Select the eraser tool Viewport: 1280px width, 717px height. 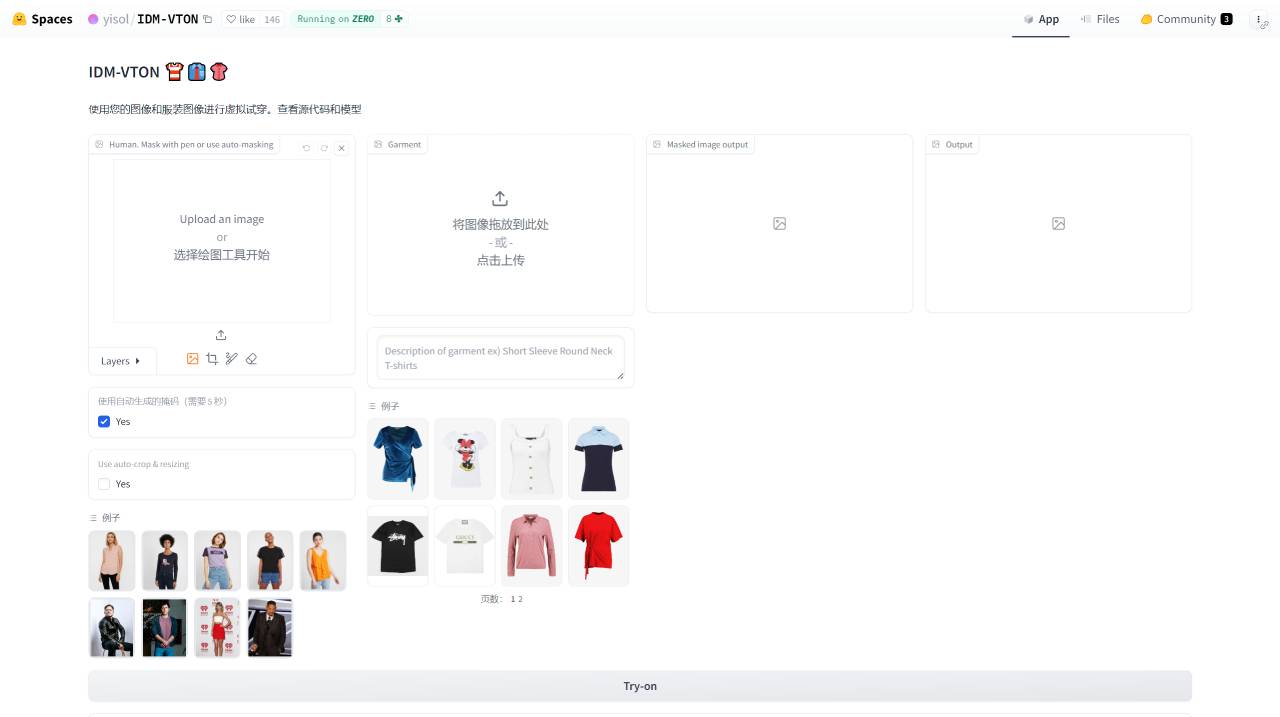click(251, 359)
